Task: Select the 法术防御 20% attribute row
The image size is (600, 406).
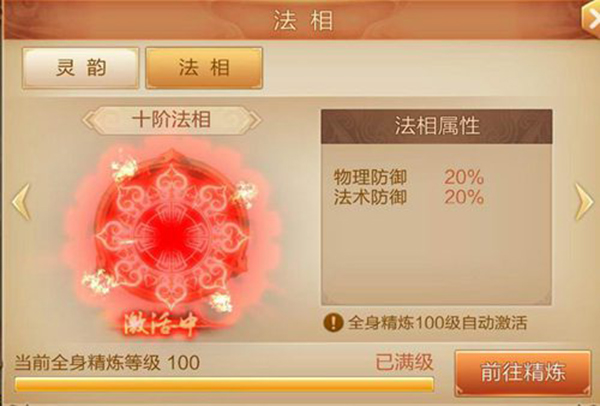Action: coord(409,197)
